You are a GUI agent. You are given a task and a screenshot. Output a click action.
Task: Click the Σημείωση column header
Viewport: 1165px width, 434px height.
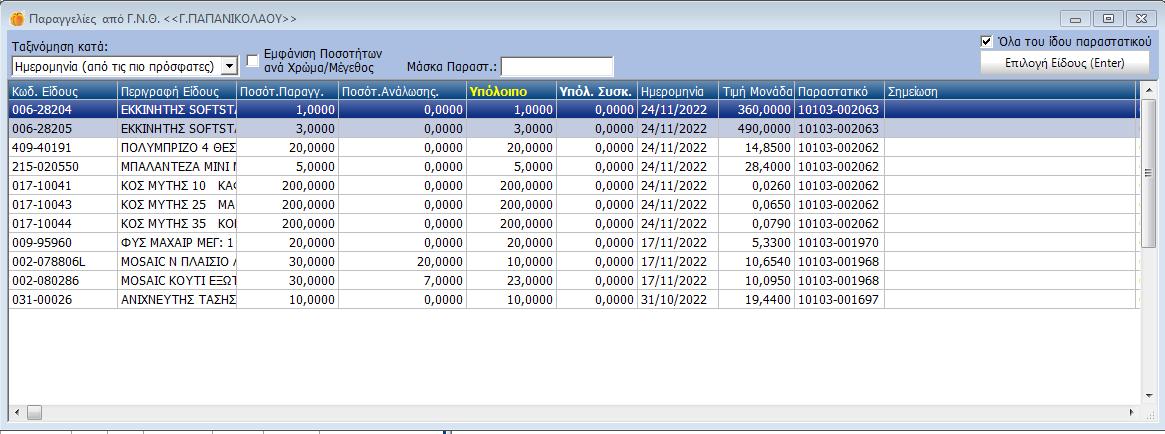tap(1010, 91)
